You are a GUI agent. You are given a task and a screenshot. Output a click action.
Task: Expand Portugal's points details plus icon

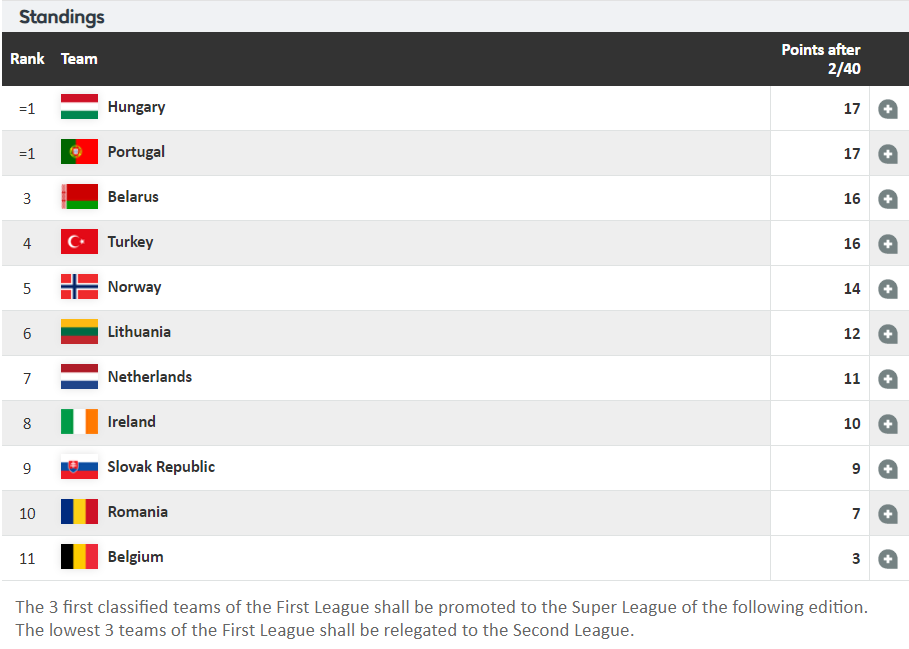[888, 154]
